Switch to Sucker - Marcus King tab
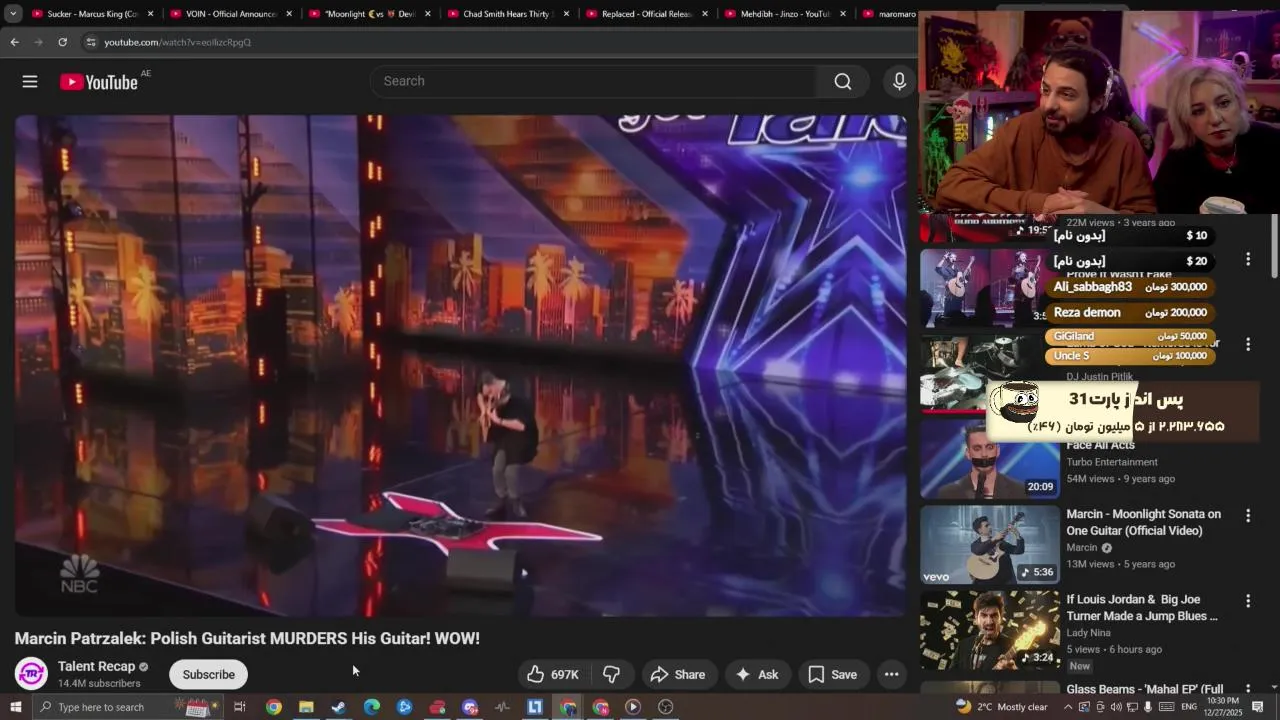Screen dimensions: 1280x720 (x=92, y=14)
